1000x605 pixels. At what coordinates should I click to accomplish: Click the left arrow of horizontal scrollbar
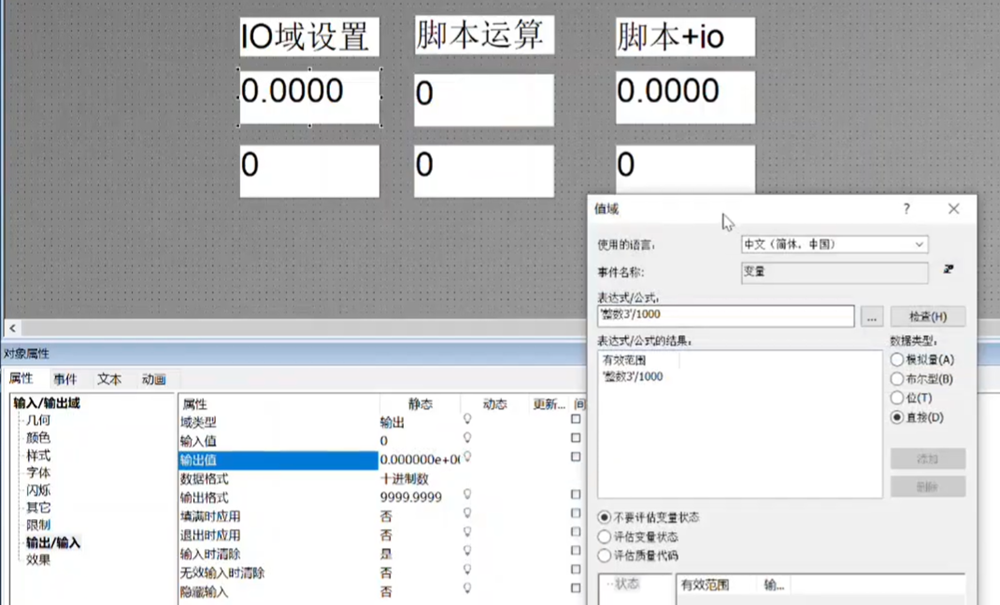12,328
